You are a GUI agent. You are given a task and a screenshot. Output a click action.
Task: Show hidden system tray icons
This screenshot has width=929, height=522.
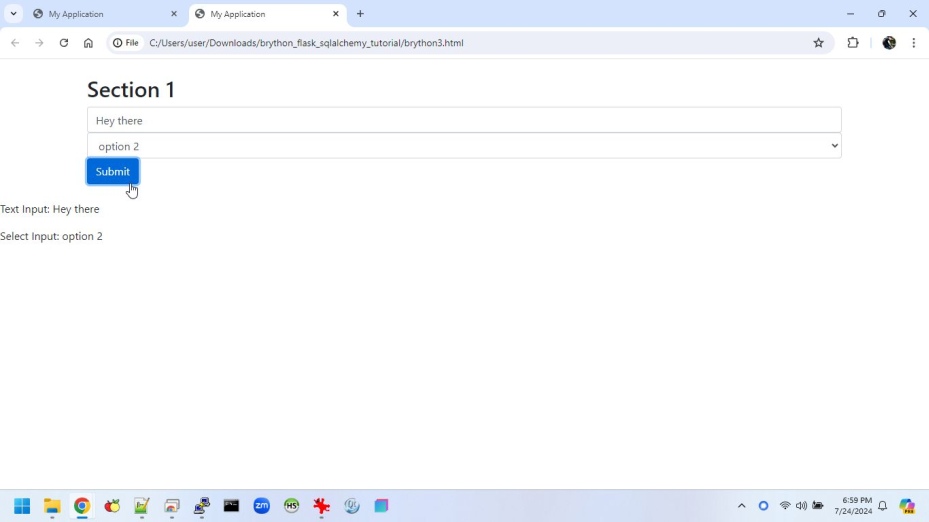pos(741,506)
